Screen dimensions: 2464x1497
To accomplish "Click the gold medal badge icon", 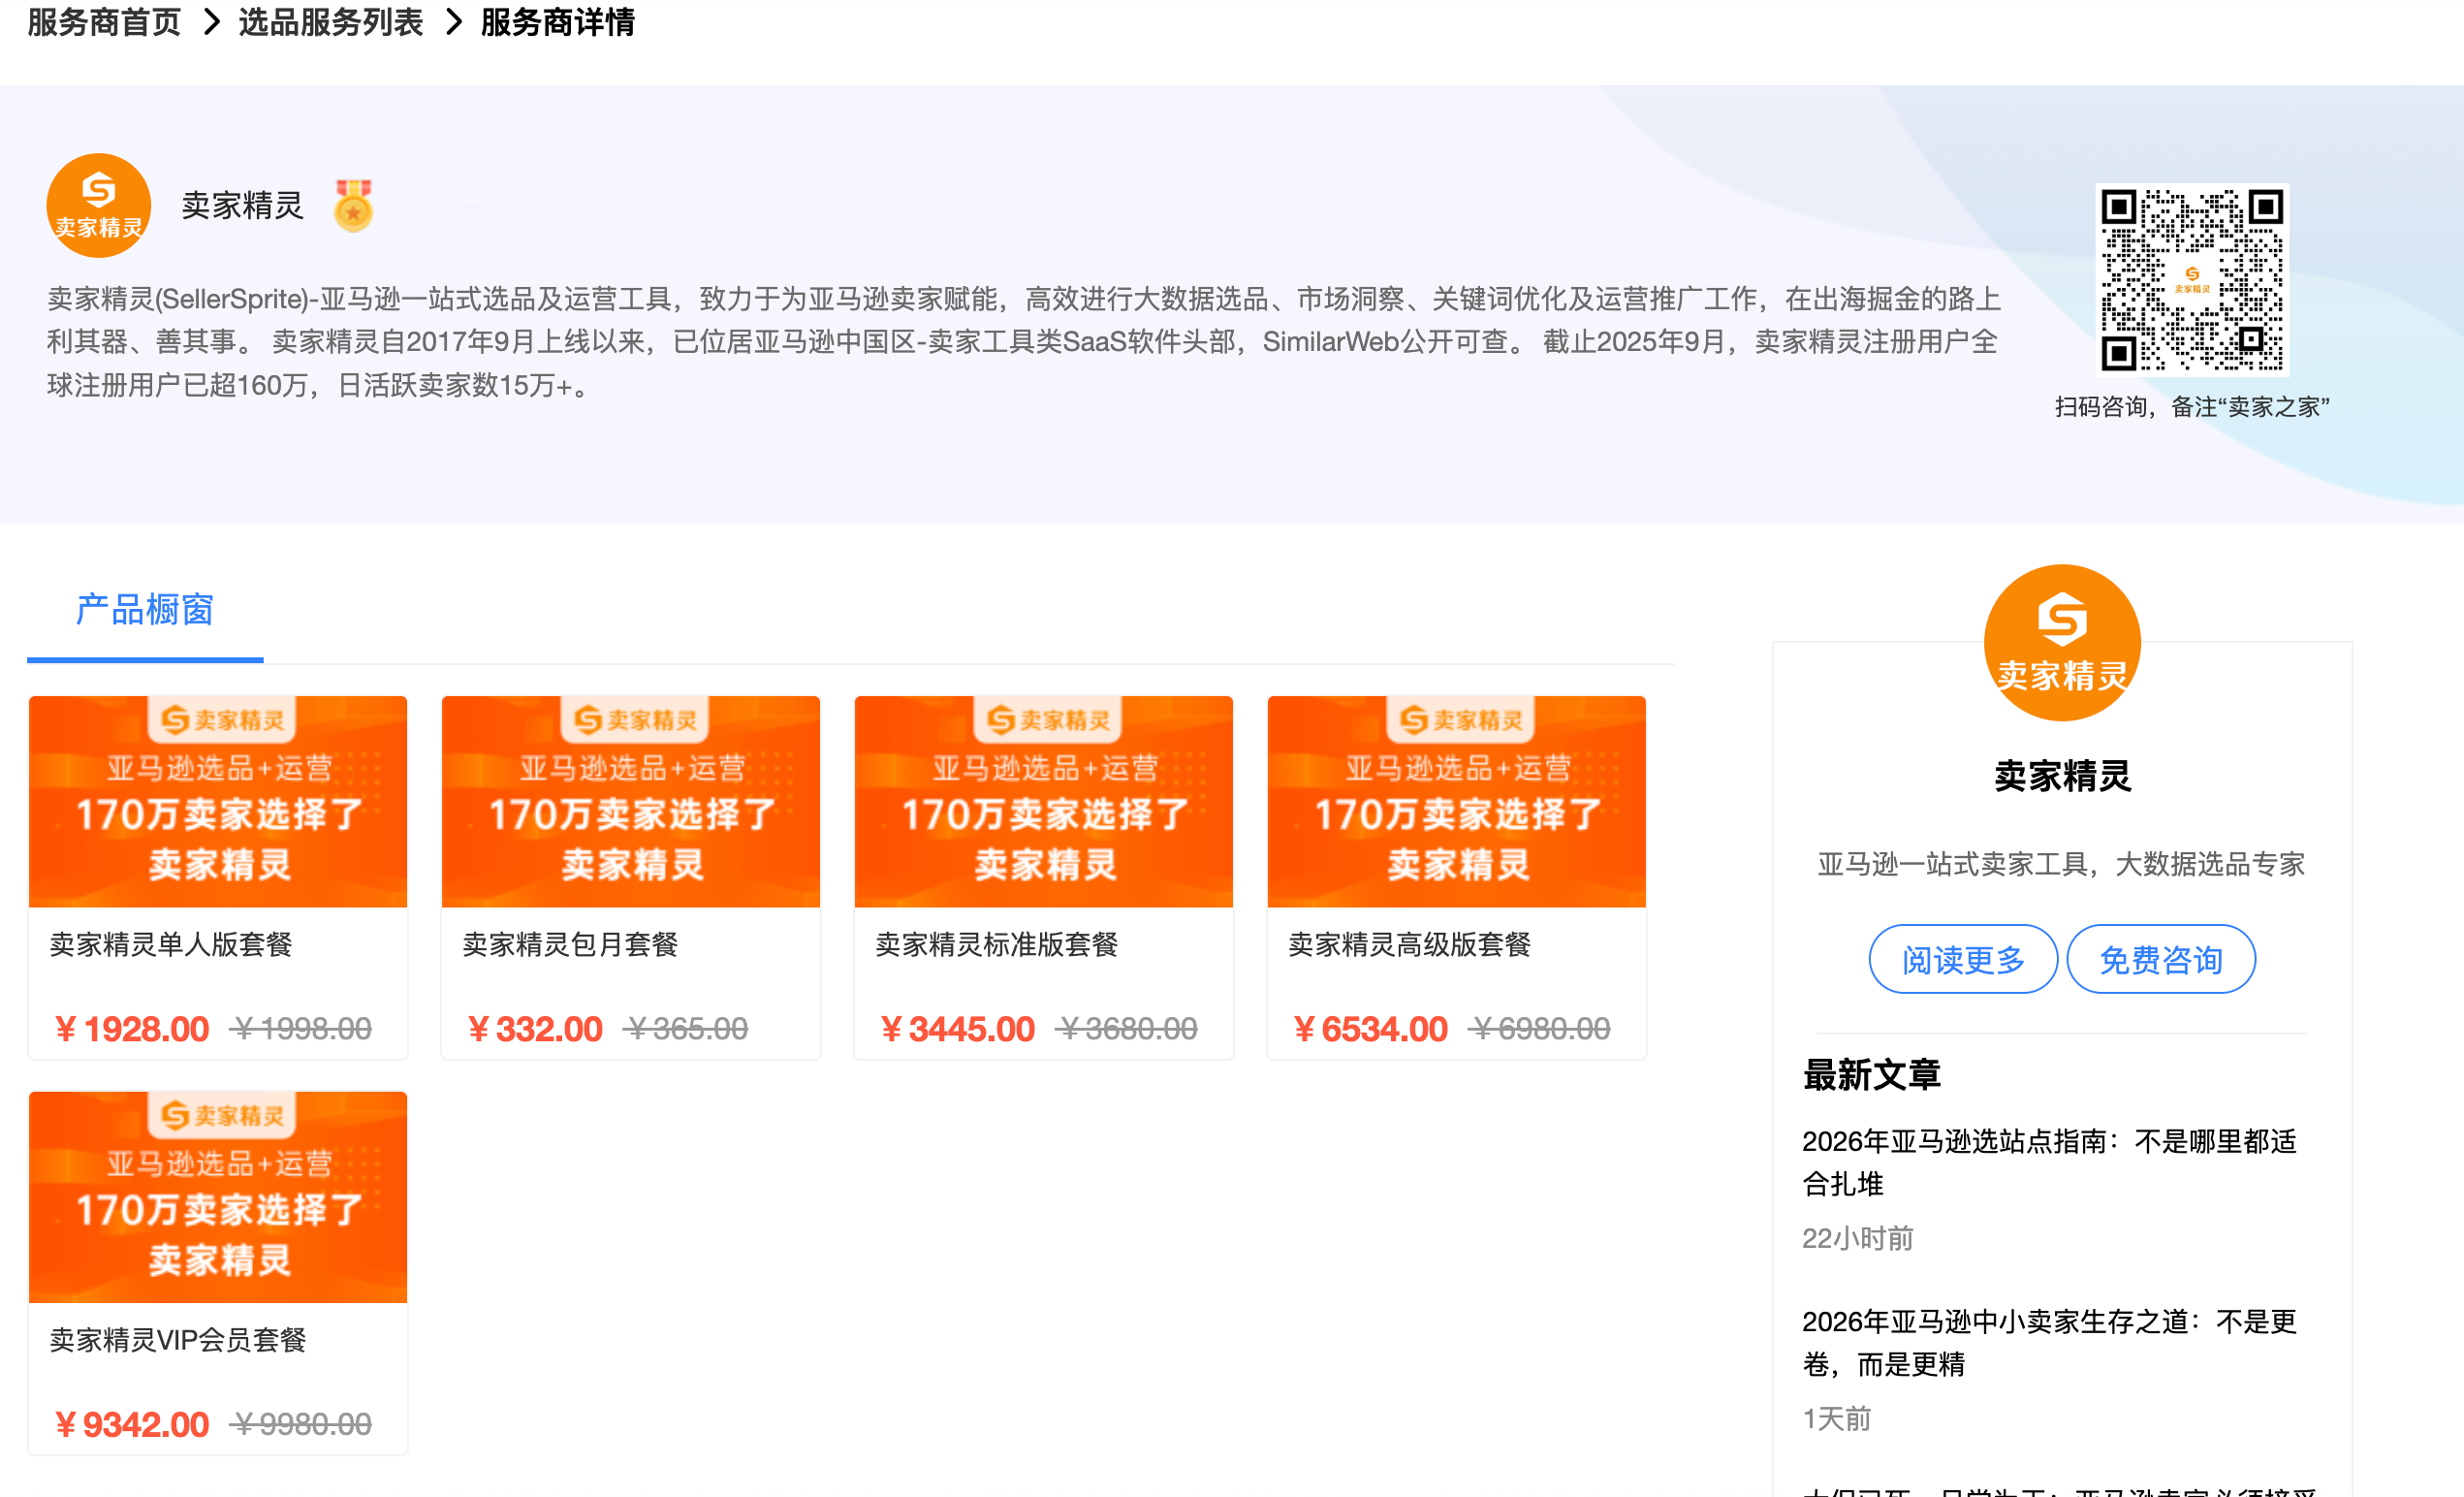I will point(353,206).
